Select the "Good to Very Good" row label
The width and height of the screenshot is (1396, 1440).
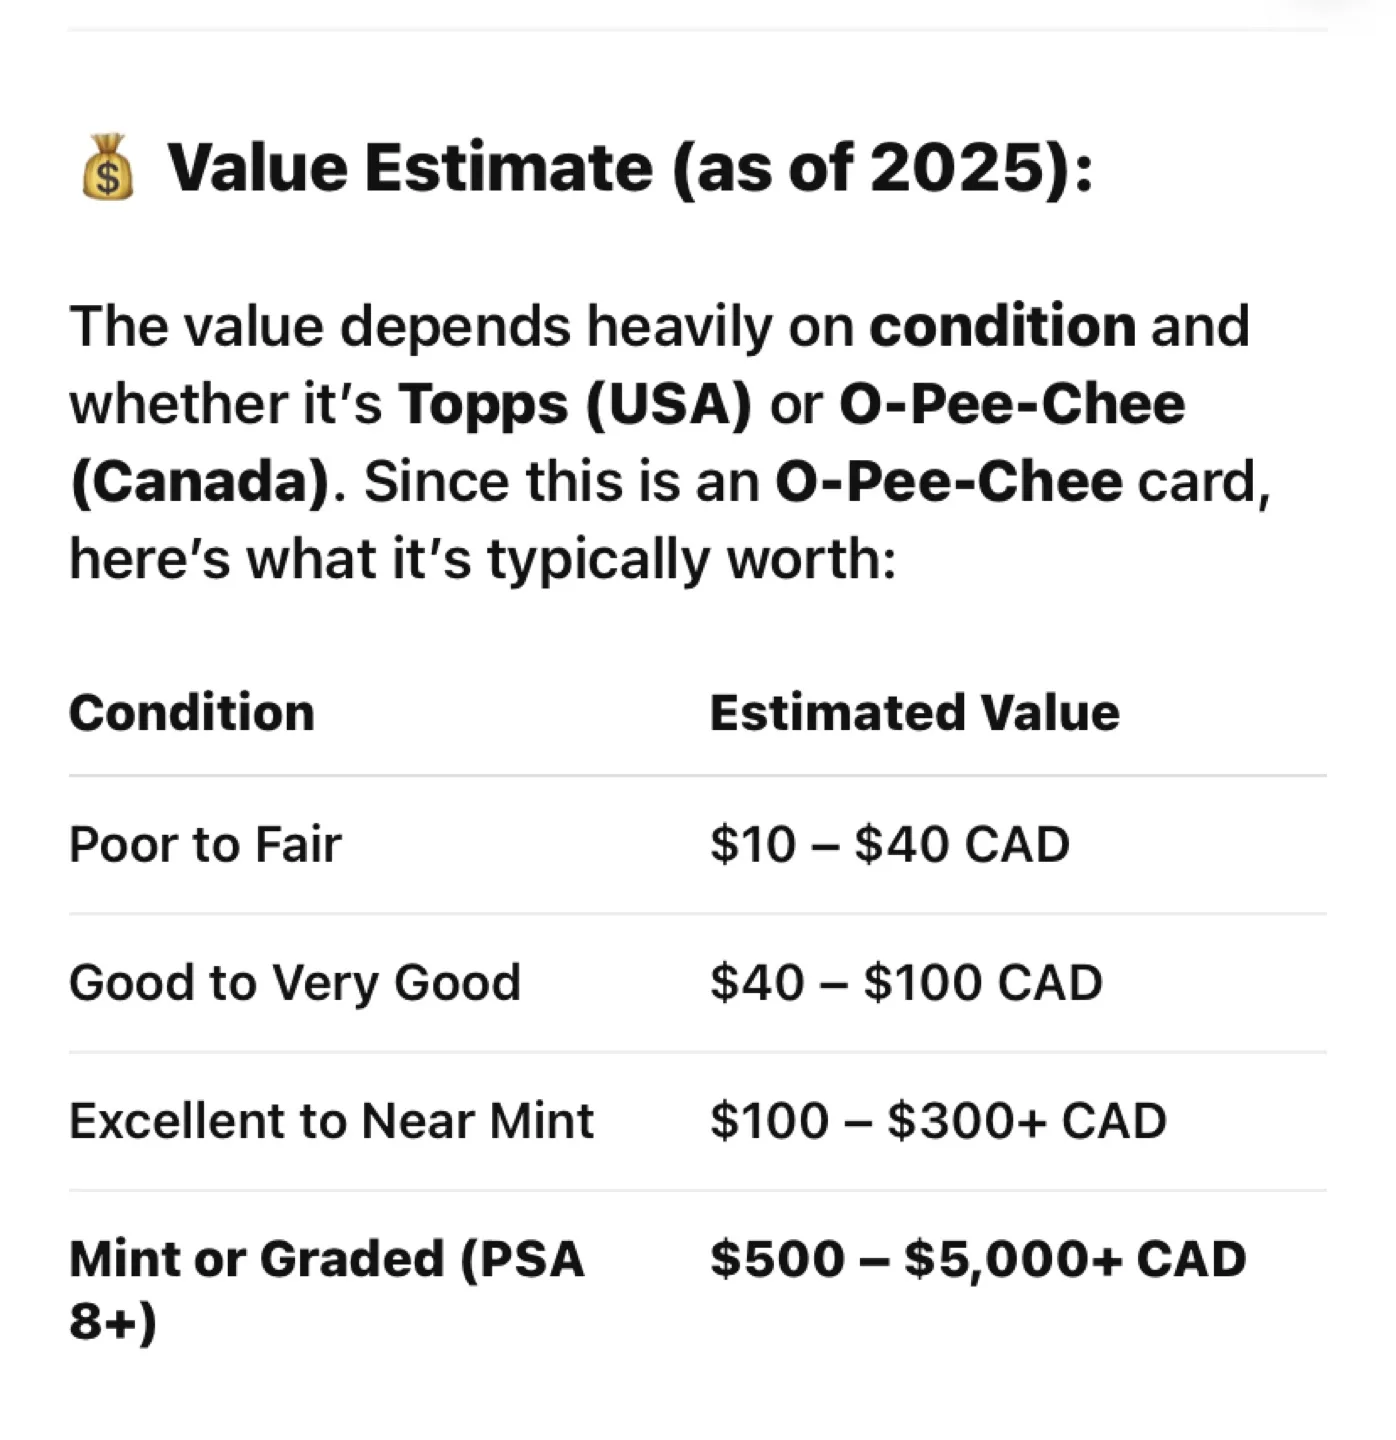[x=295, y=983]
